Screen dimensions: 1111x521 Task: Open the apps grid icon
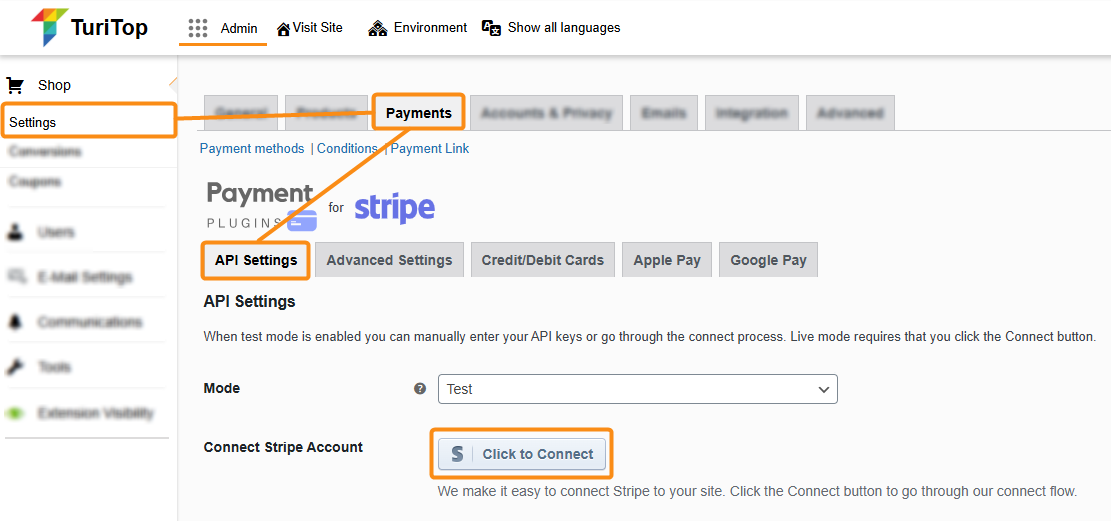198,28
